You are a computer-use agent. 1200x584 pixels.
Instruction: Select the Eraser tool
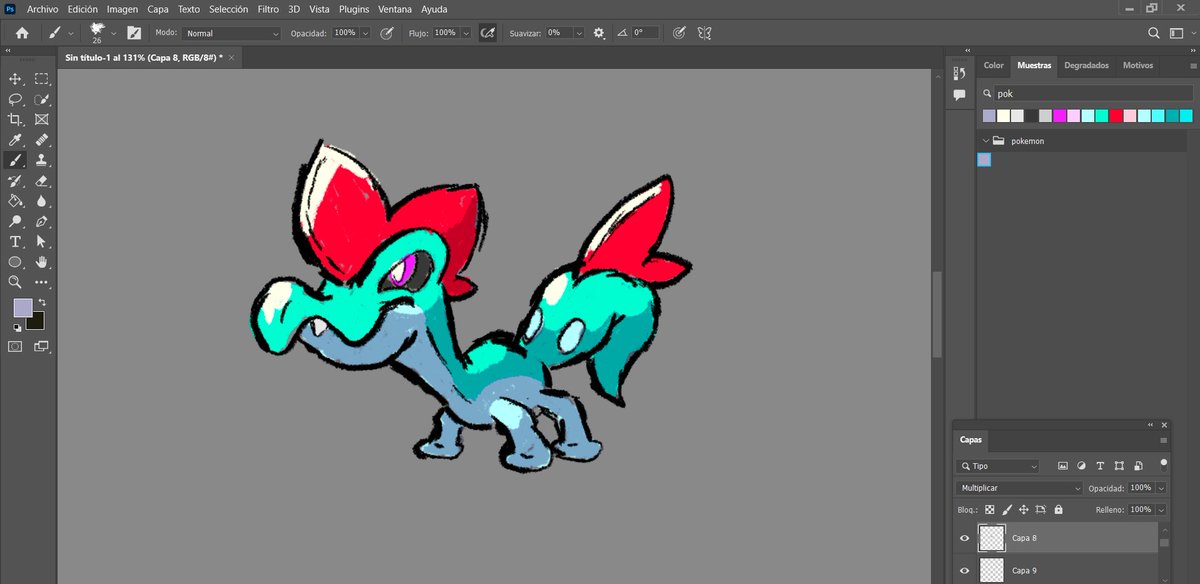(x=42, y=181)
